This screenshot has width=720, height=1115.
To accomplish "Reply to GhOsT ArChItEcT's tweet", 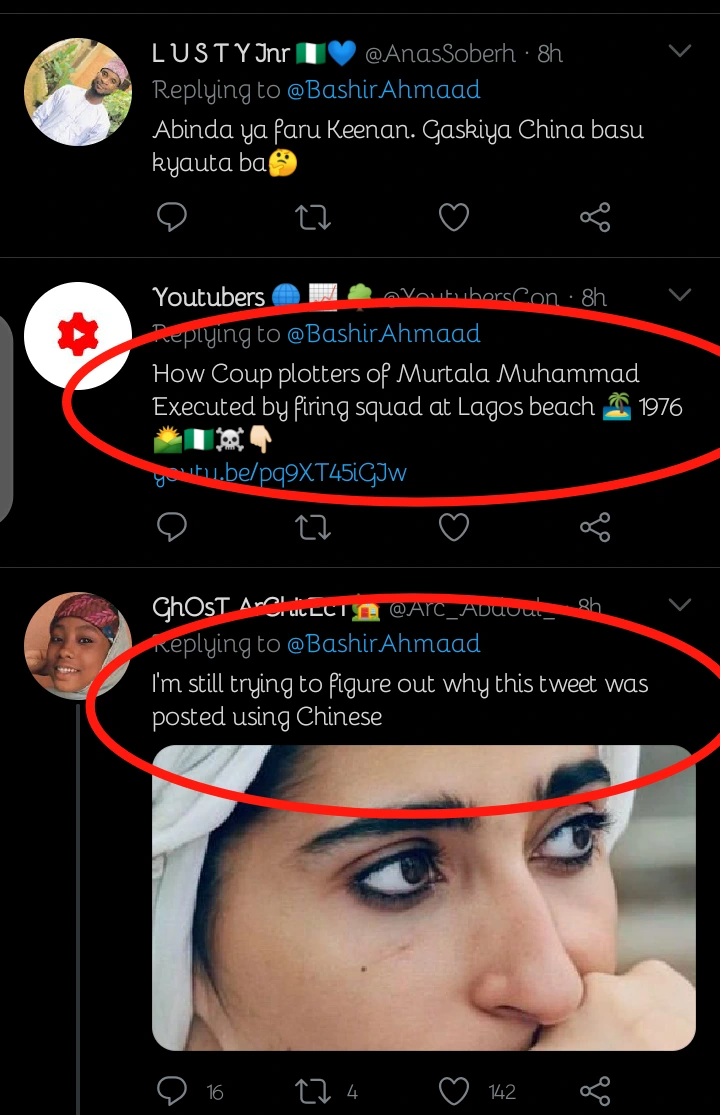I will click(172, 1091).
